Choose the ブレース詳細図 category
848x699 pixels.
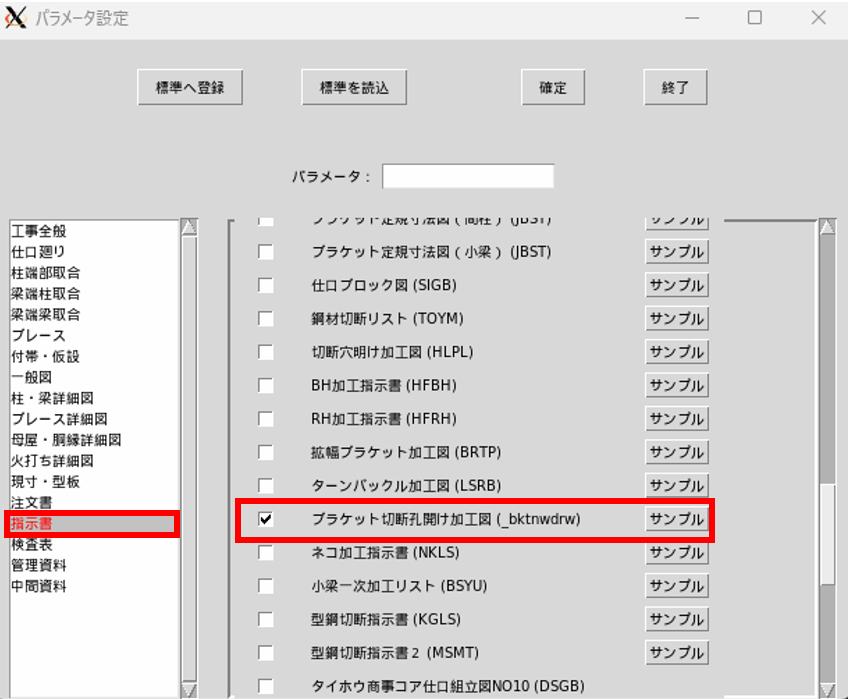[x=59, y=419]
